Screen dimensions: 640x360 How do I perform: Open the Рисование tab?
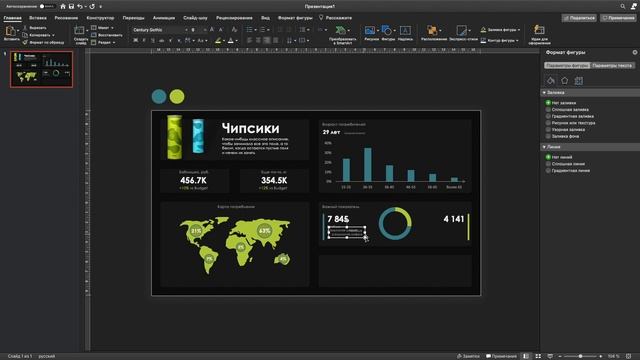[x=66, y=18]
